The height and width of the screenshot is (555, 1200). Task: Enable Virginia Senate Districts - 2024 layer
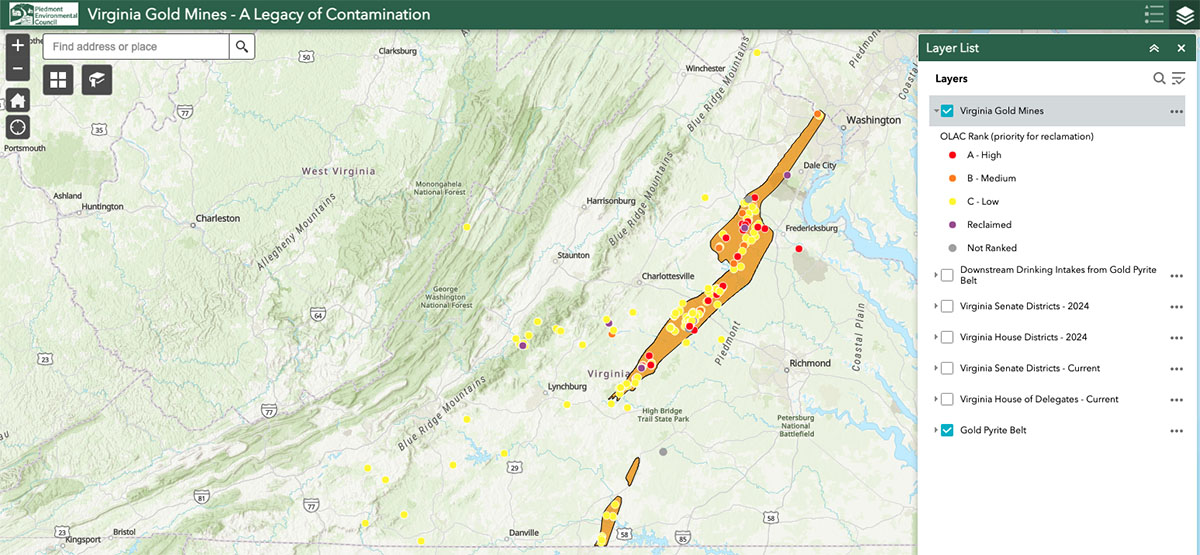[x=947, y=306]
